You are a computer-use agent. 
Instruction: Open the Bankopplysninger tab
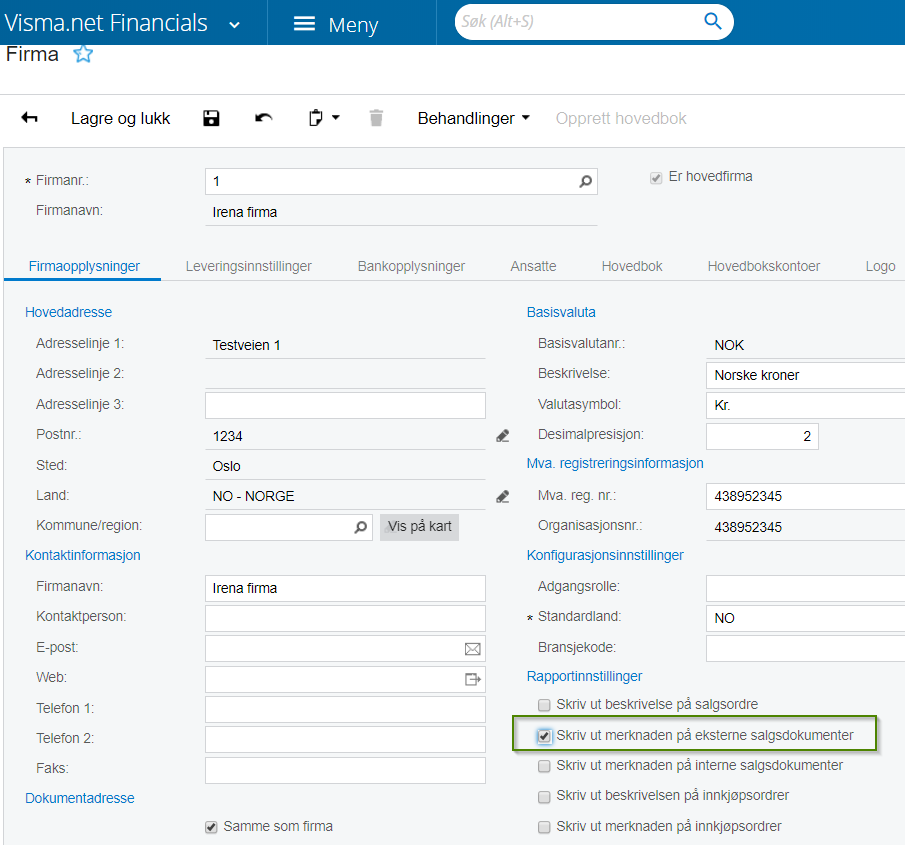[411, 266]
